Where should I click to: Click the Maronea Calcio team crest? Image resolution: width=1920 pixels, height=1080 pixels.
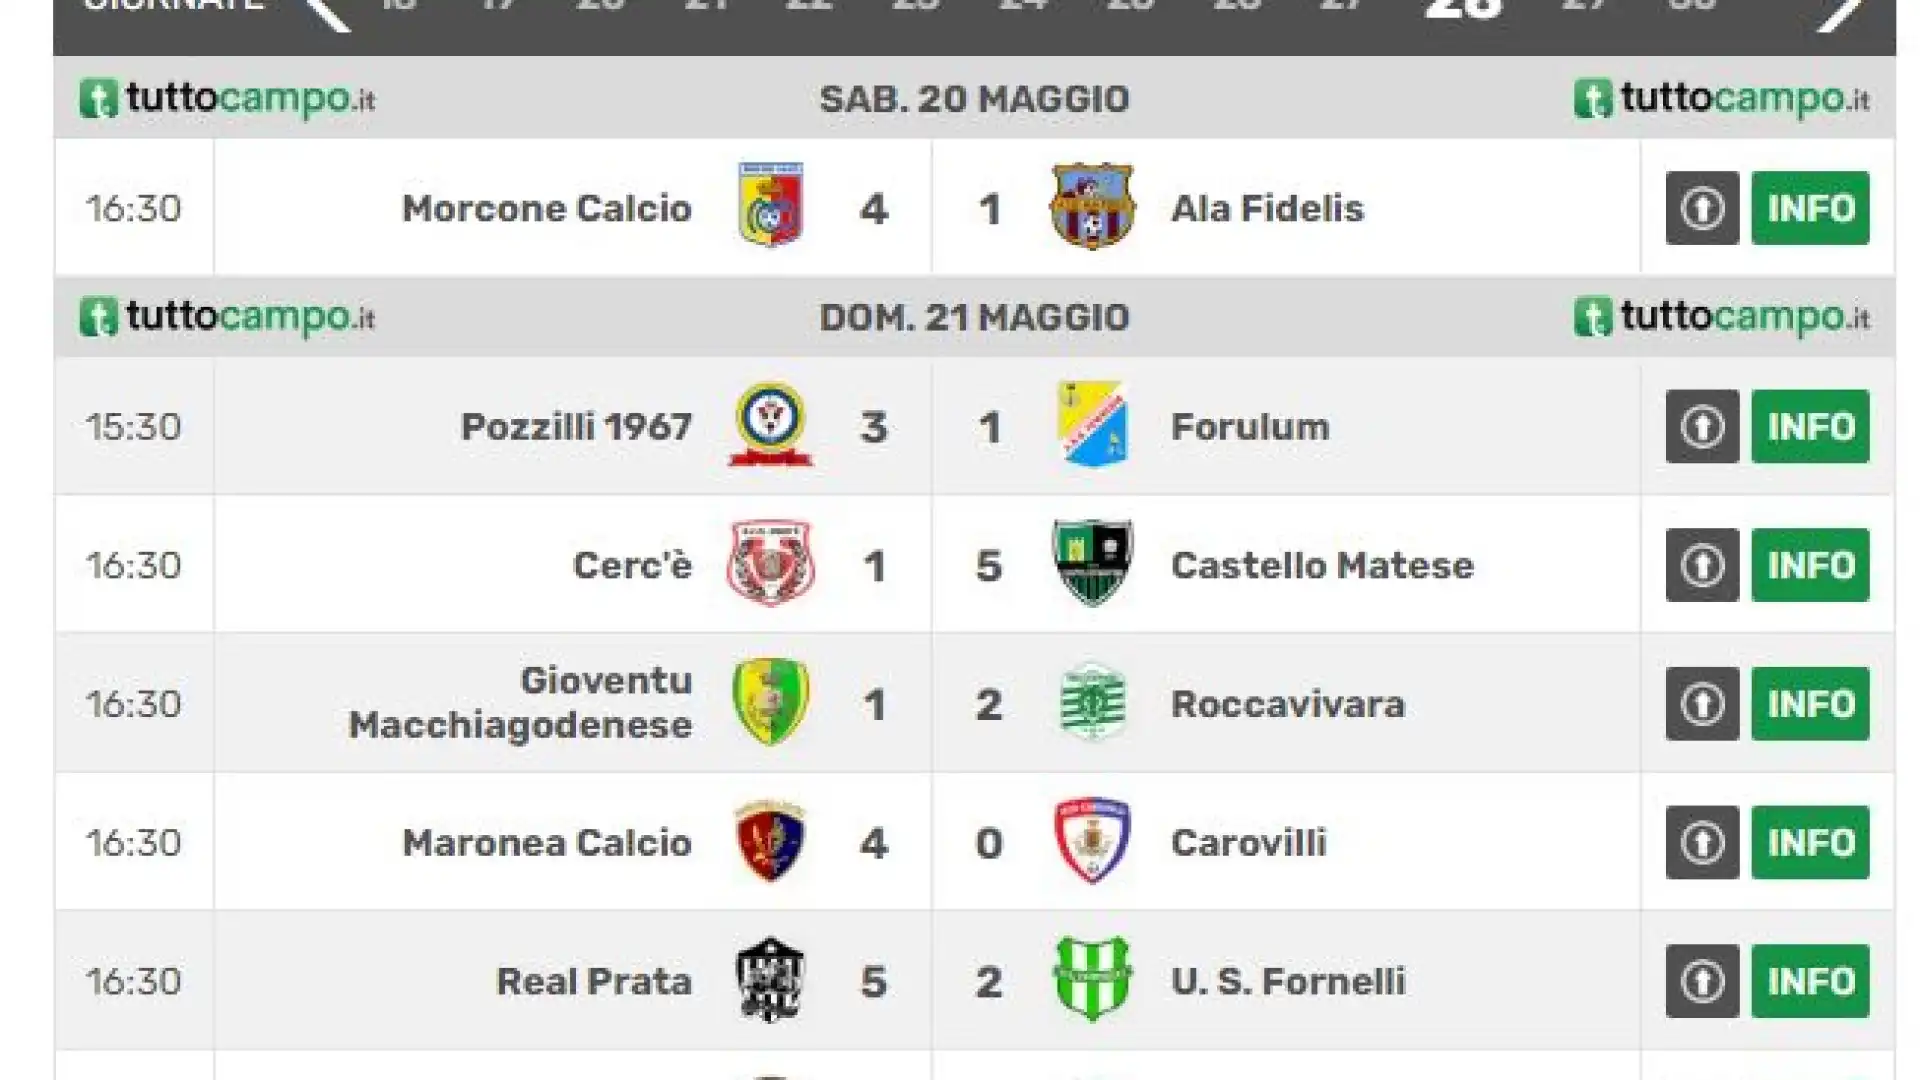770,840
